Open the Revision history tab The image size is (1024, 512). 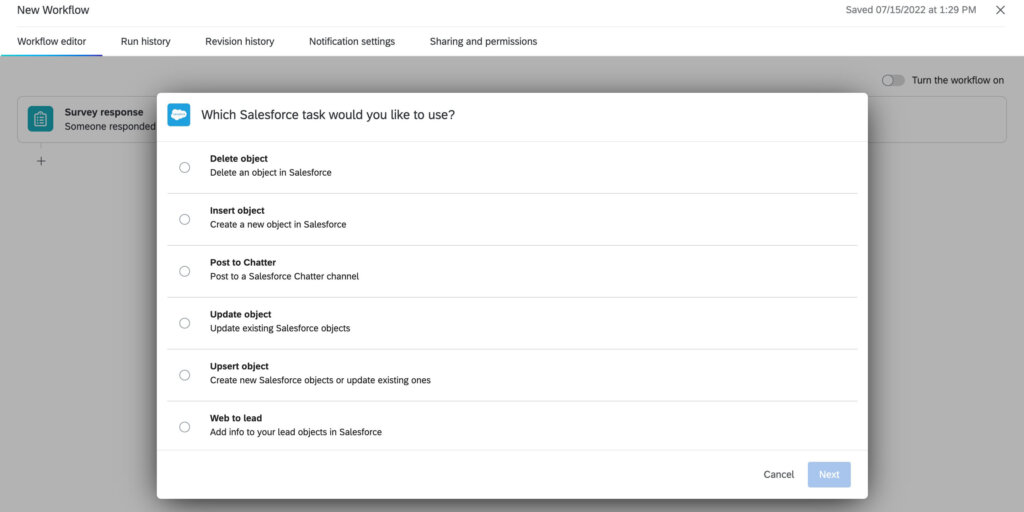[x=240, y=42]
